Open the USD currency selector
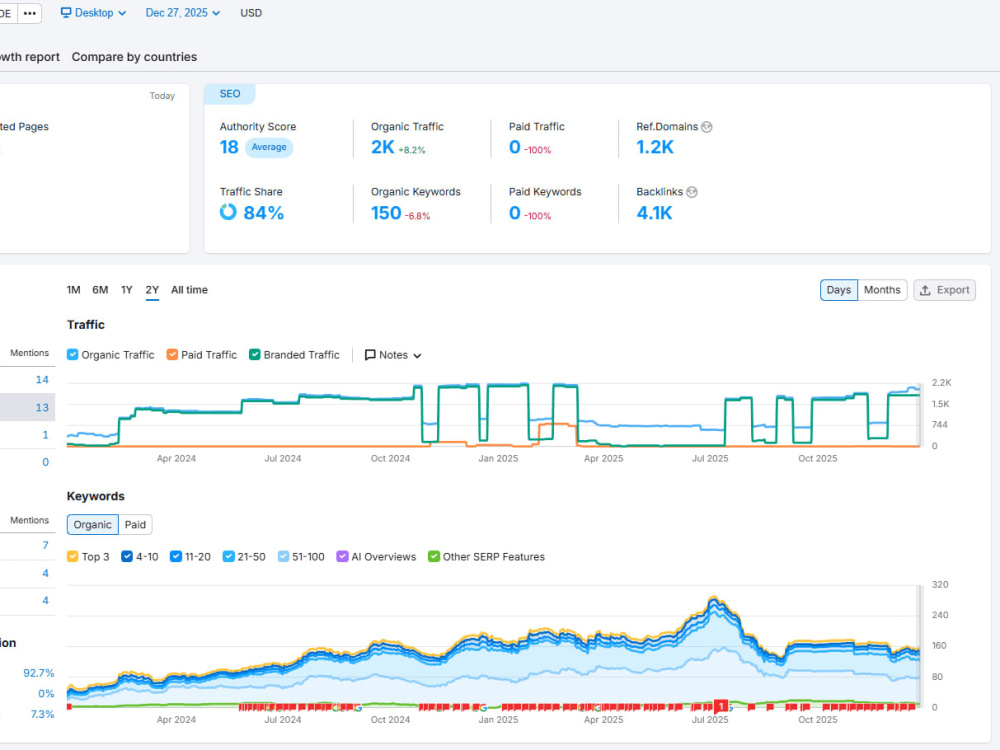Screen dimensions: 1000x750 tap(251, 13)
